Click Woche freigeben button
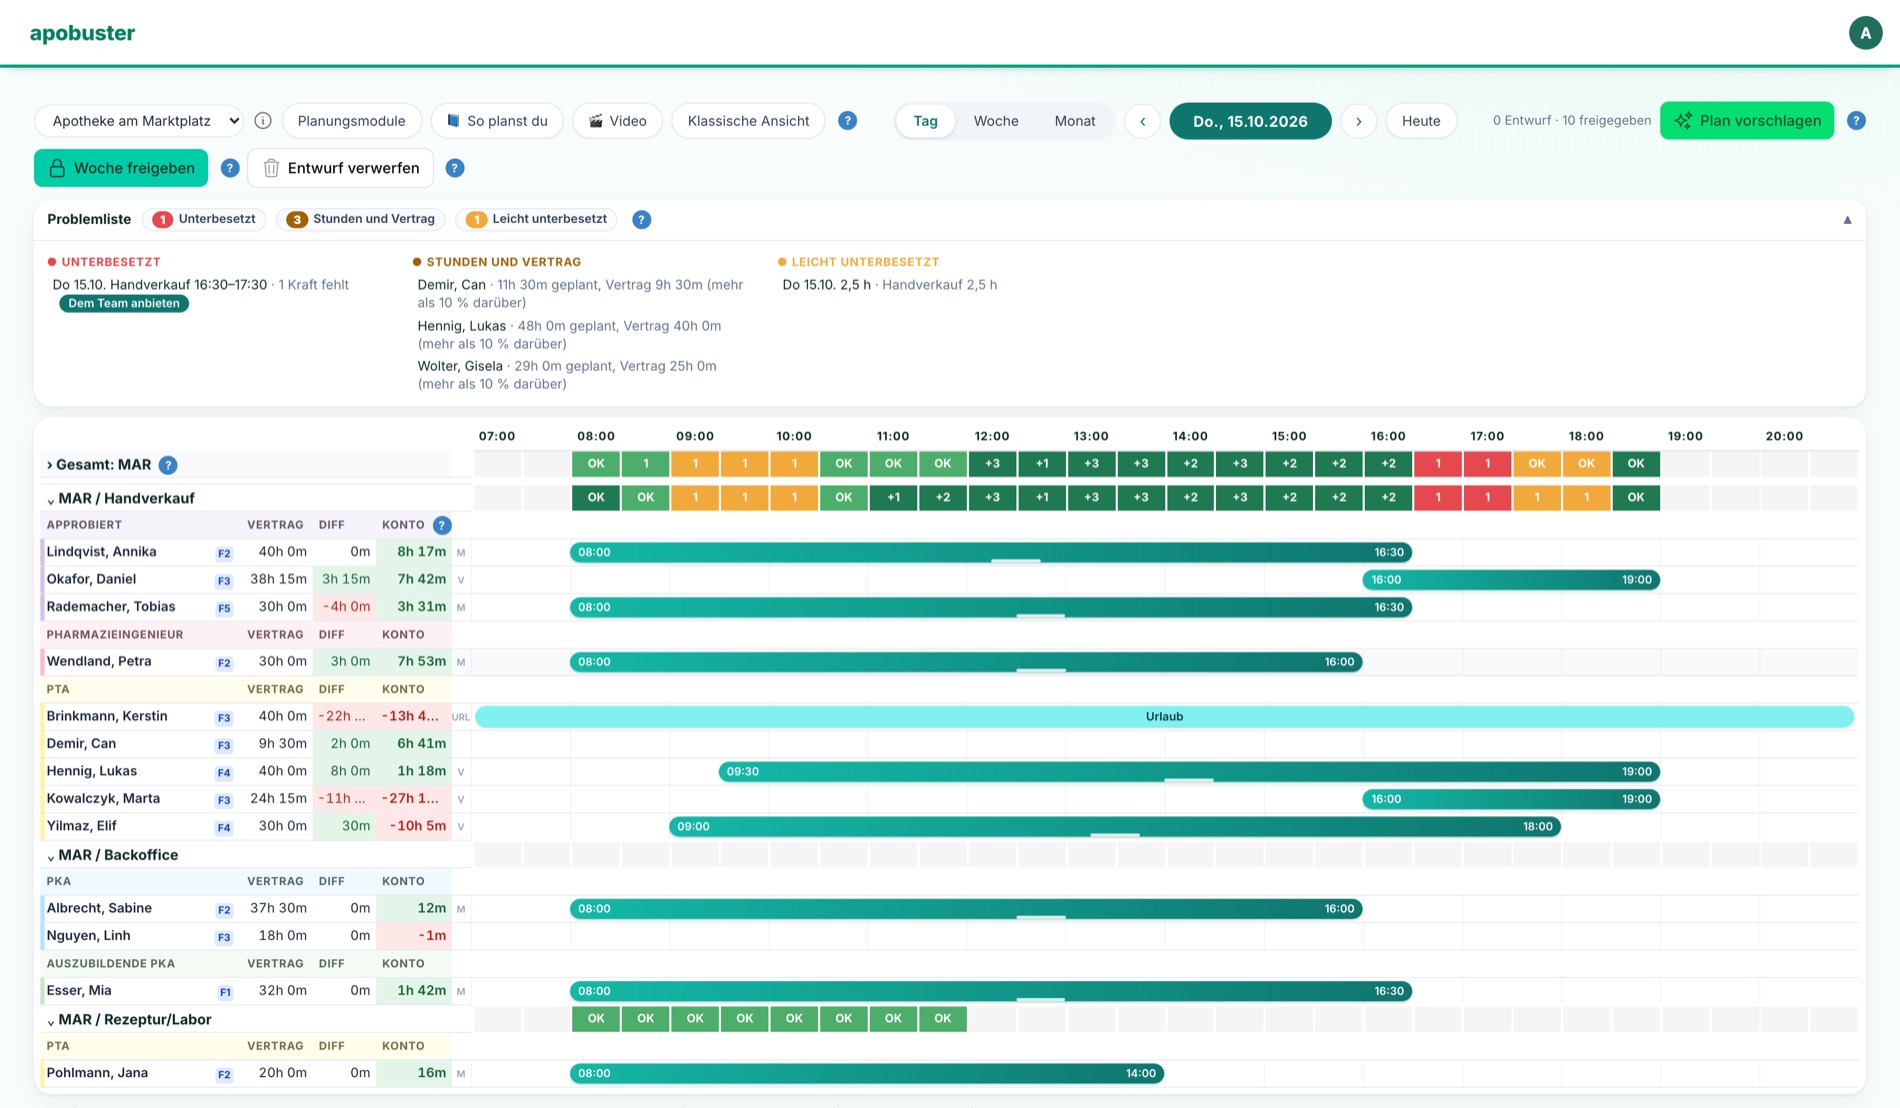 point(121,168)
